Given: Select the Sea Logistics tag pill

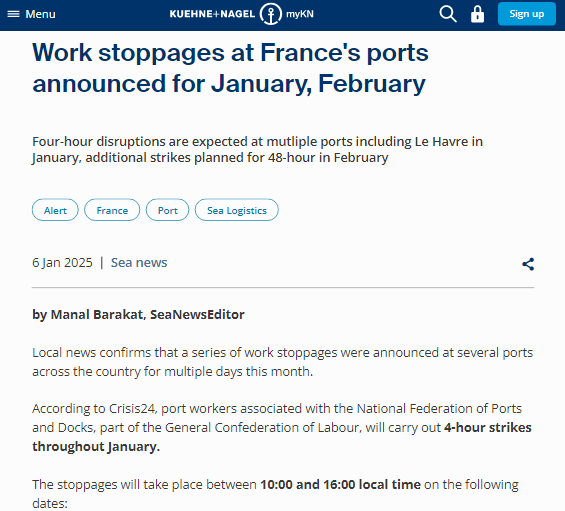Looking at the screenshot, I should 237,210.
